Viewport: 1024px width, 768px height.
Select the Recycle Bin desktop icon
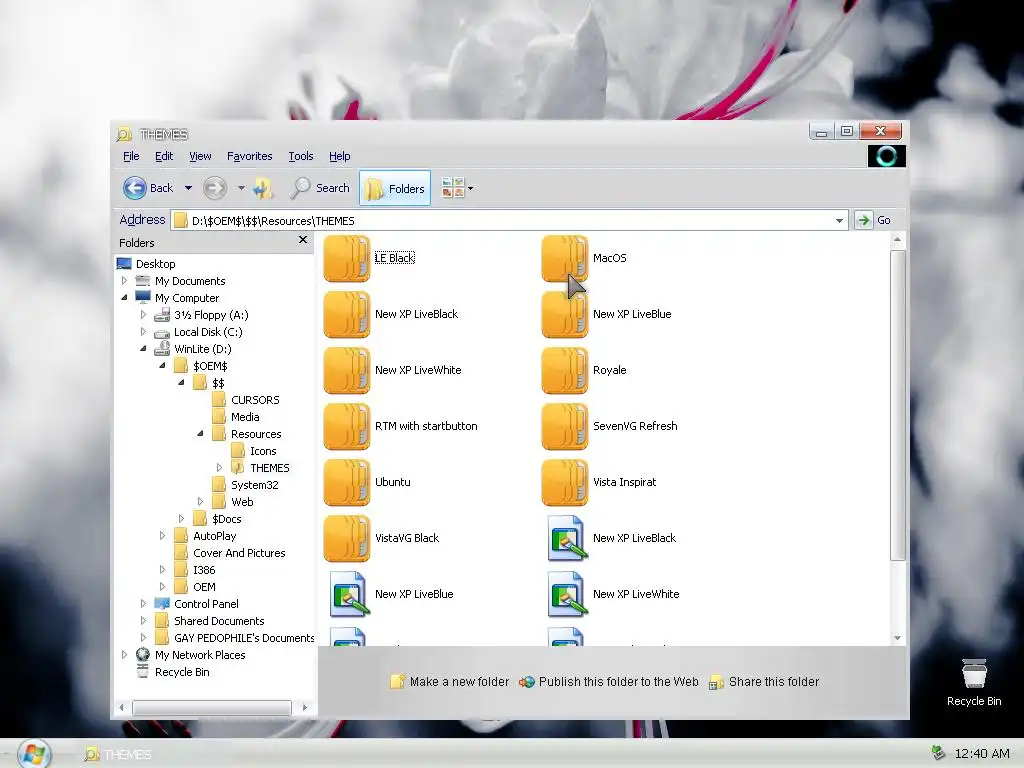[974, 683]
